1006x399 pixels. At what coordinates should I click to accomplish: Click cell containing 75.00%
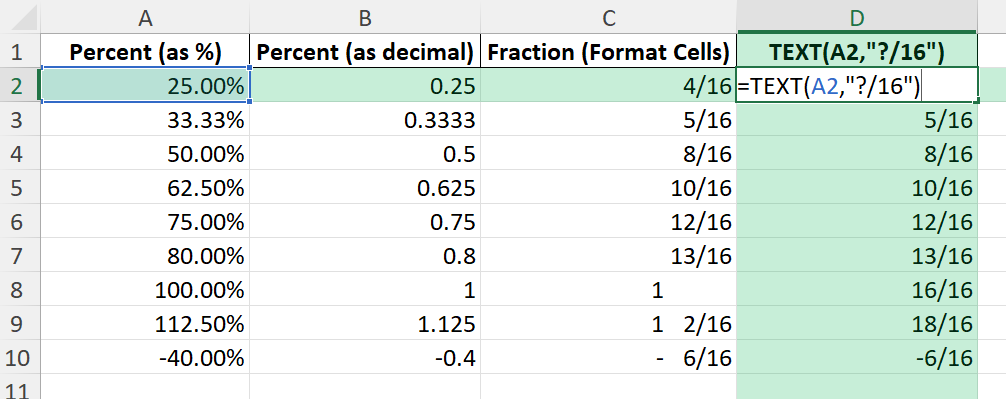(145, 221)
